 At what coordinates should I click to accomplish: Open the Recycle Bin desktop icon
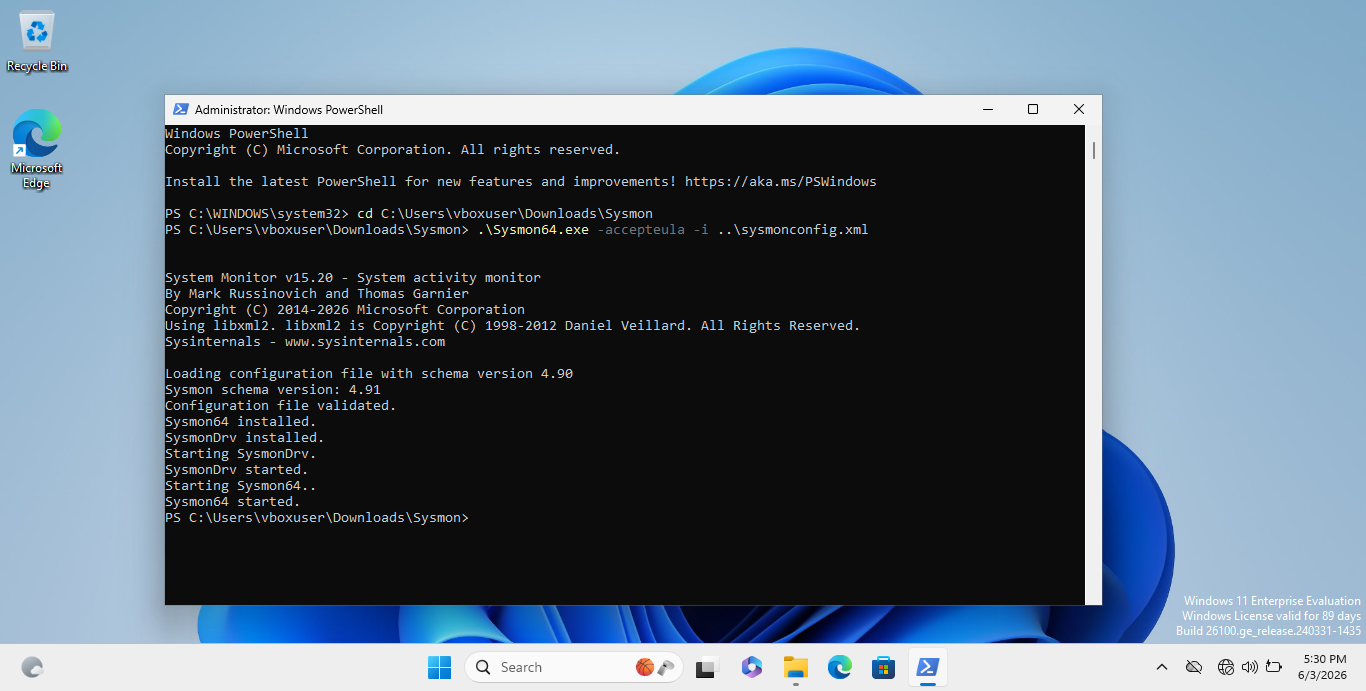click(37, 42)
